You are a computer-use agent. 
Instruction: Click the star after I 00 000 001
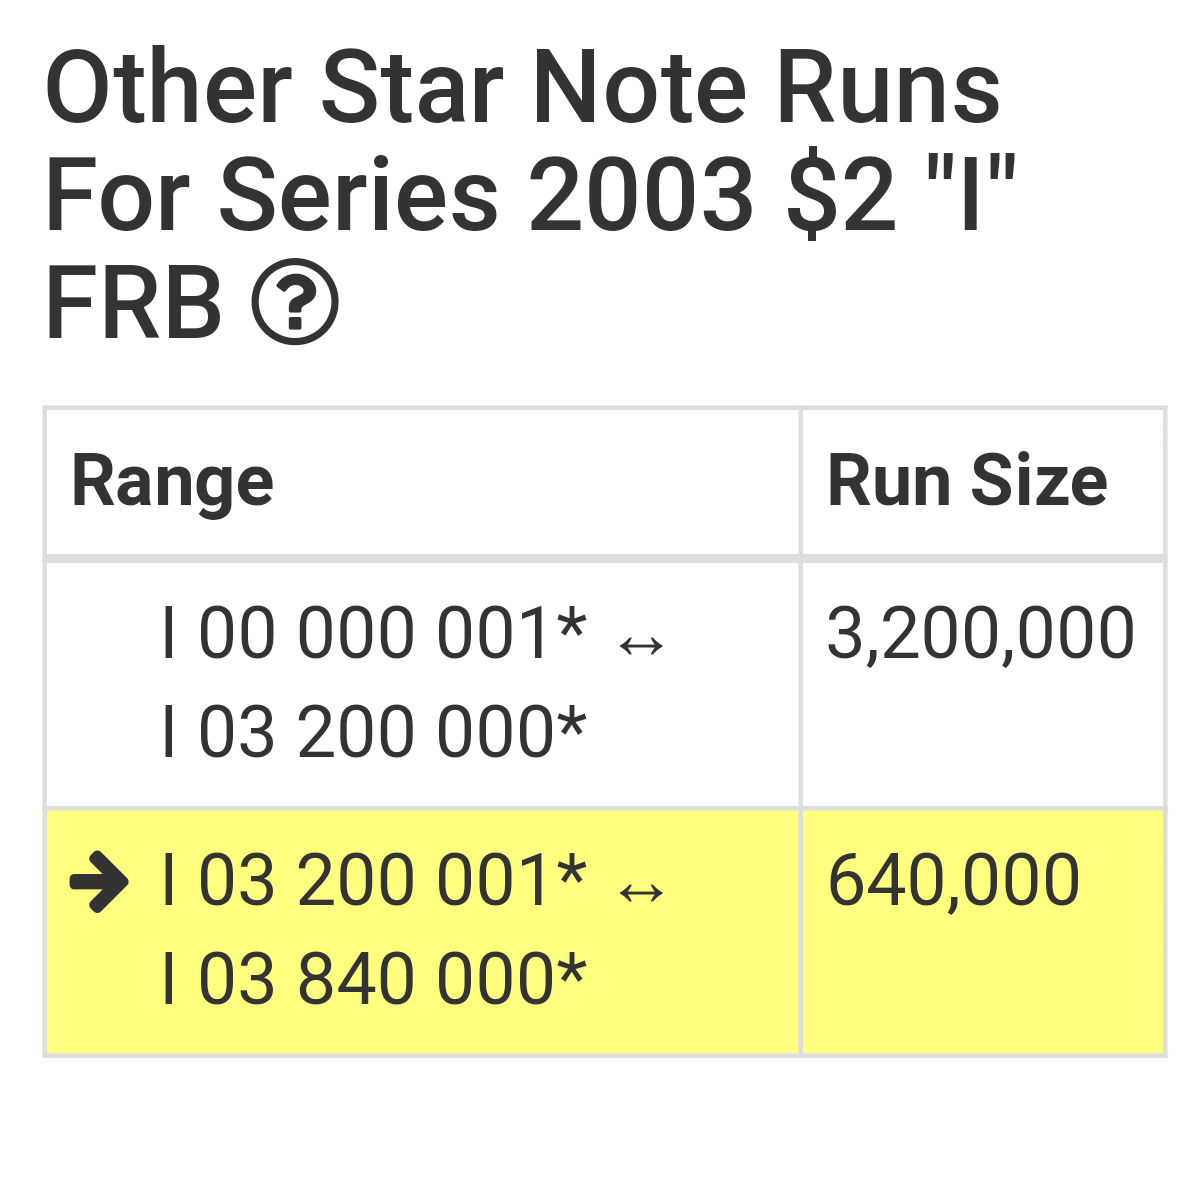[571, 626]
